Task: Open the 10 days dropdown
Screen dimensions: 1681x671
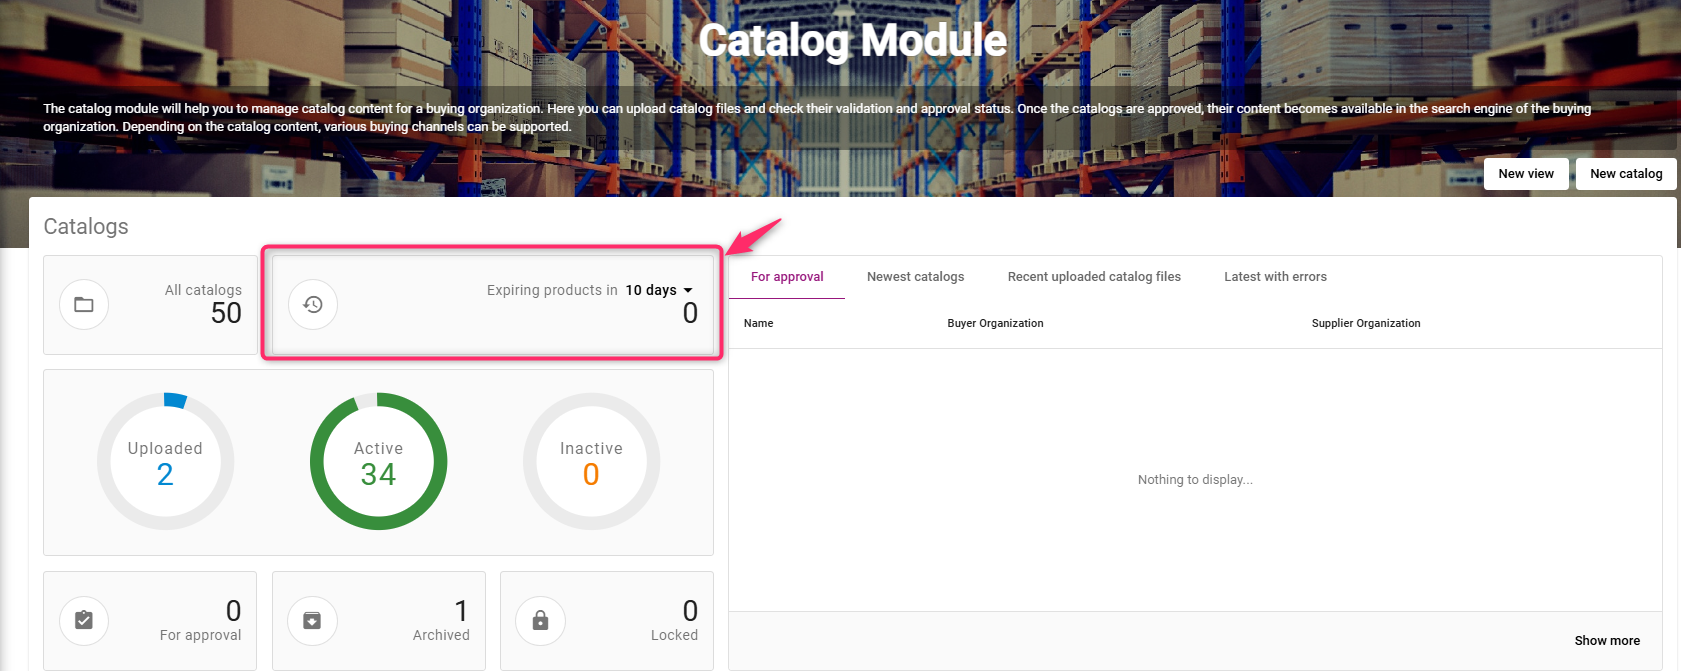Action: [652, 290]
